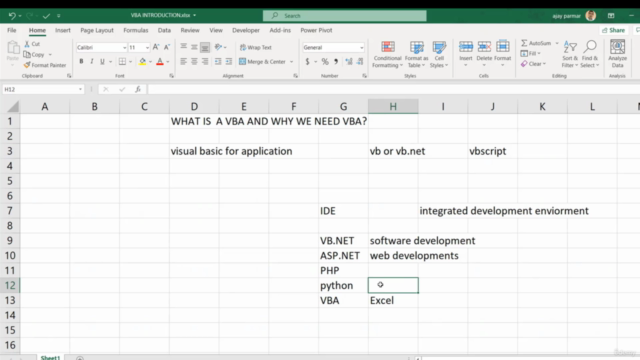Viewport: 640px width, 360px height.
Task: Select the Sheet1 sheet tab
Action: (50, 358)
